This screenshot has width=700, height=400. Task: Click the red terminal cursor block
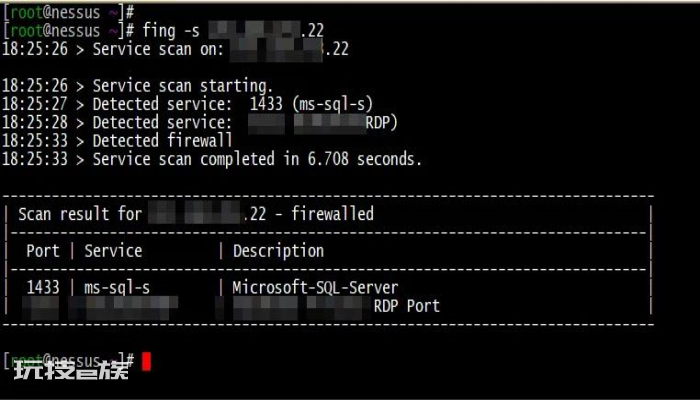146,362
